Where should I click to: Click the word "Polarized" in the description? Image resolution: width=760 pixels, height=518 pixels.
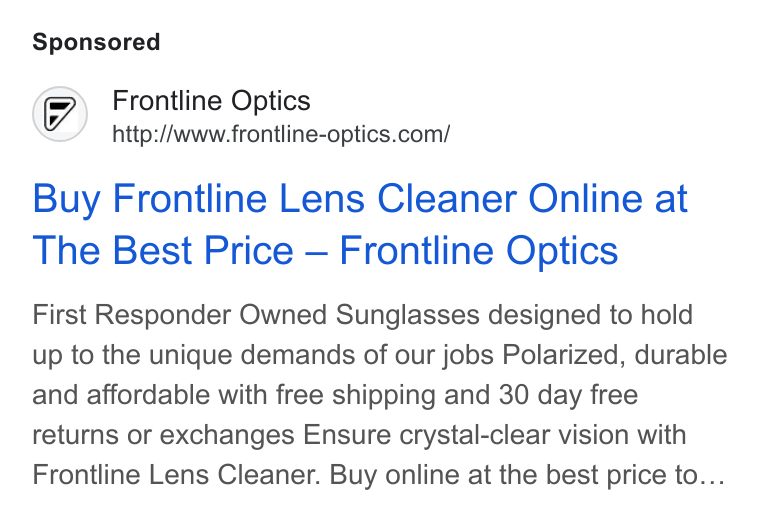pyautogui.click(x=560, y=355)
